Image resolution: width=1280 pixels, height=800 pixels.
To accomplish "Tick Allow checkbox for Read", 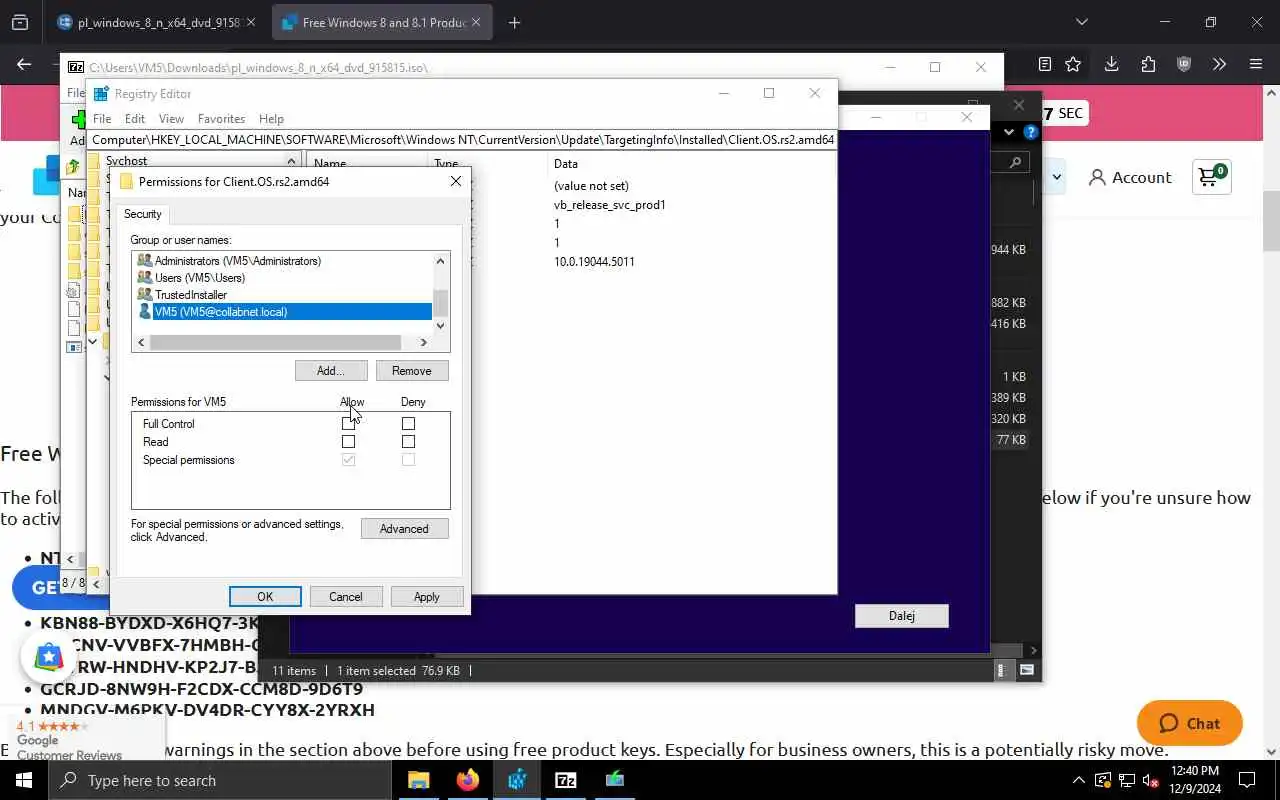I will pyautogui.click(x=348, y=441).
